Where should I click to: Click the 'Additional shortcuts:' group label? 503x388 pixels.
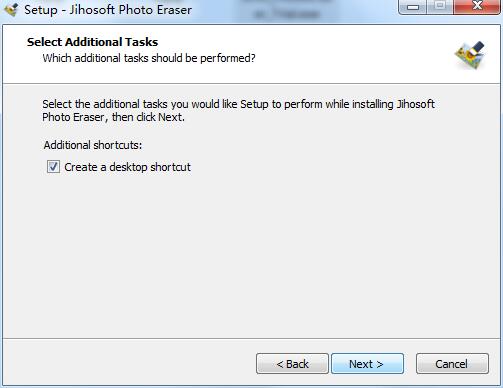(93, 145)
